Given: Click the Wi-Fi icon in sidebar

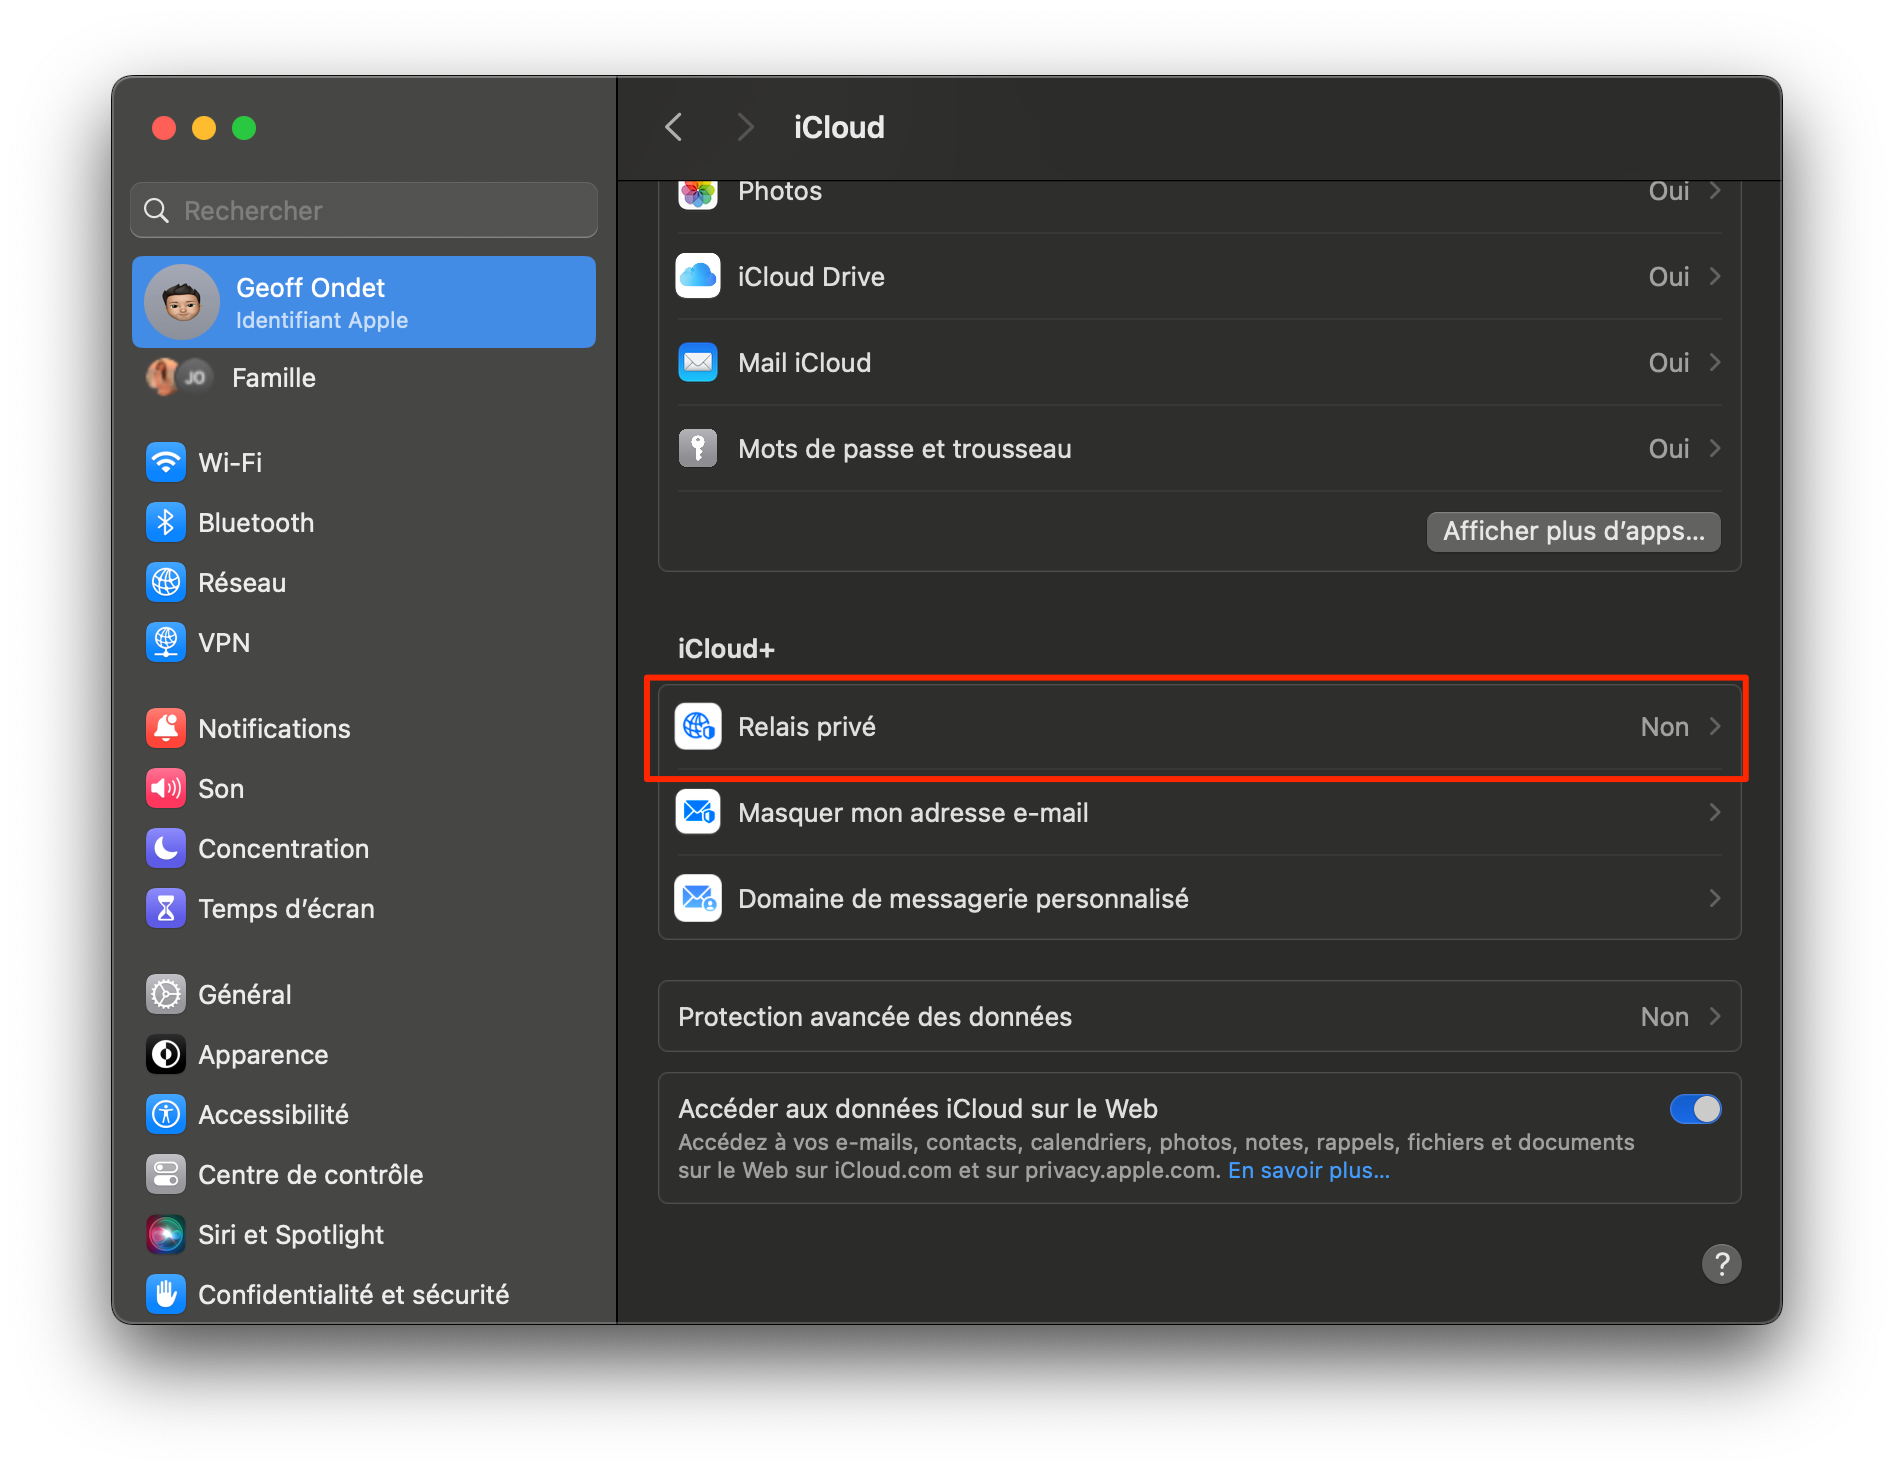Looking at the screenshot, I should pyautogui.click(x=166, y=462).
